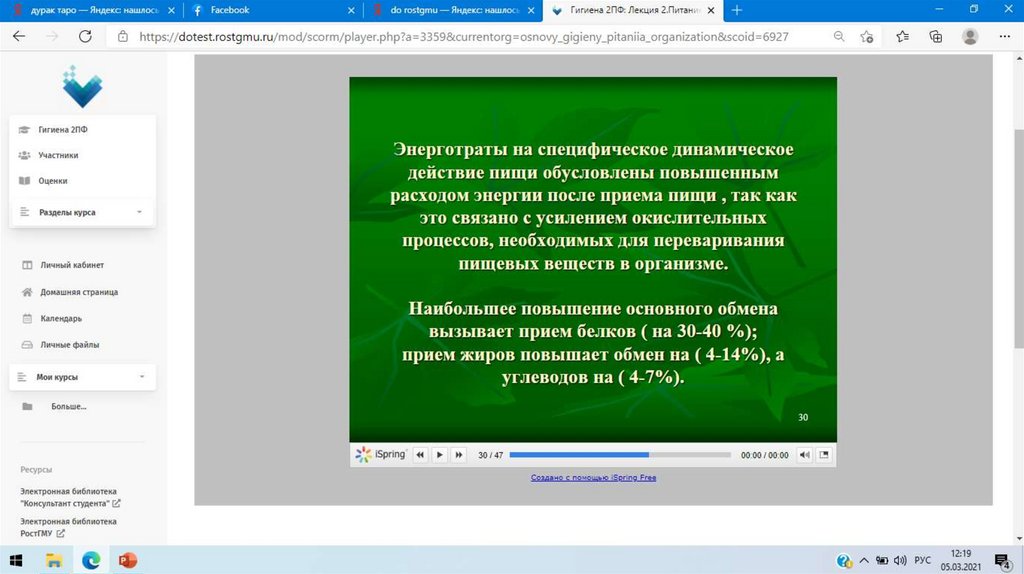The height and width of the screenshot is (574, 1024).
Task: Open notification center in taskbar
Action: [1002, 560]
